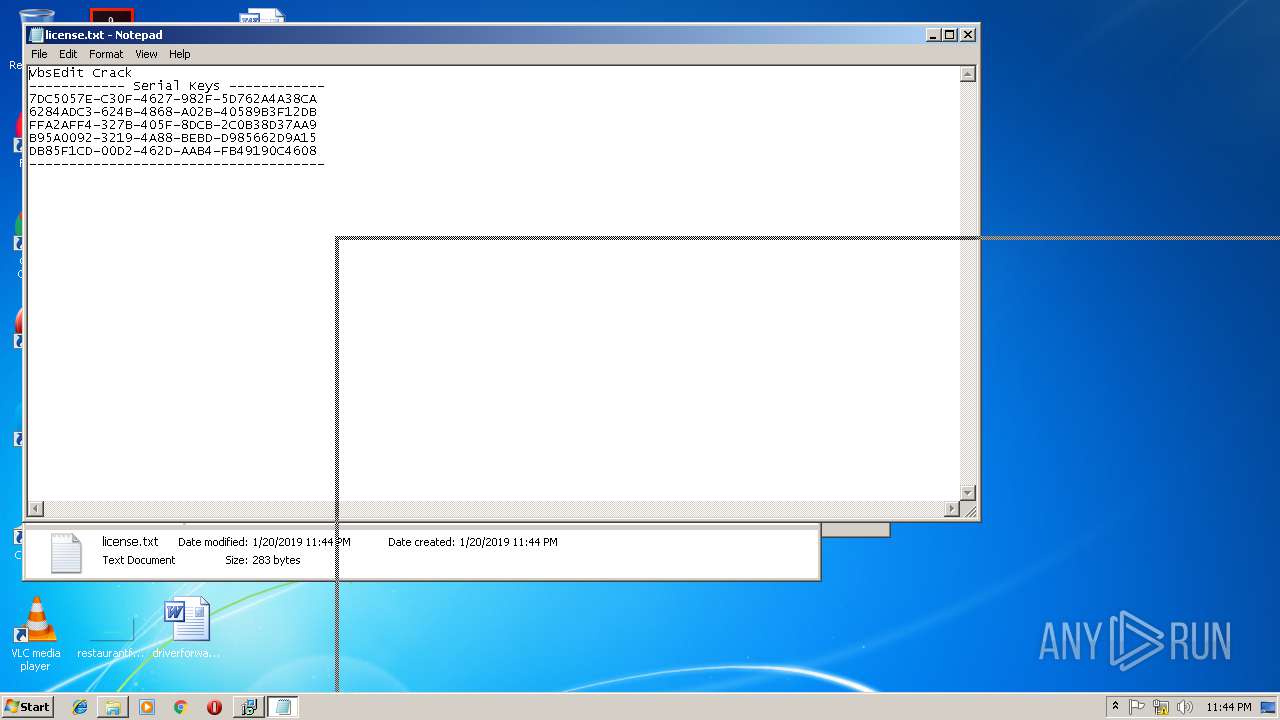Click the license.txt file icon in details pane
This screenshot has height=720, width=1280.
[66, 552]
